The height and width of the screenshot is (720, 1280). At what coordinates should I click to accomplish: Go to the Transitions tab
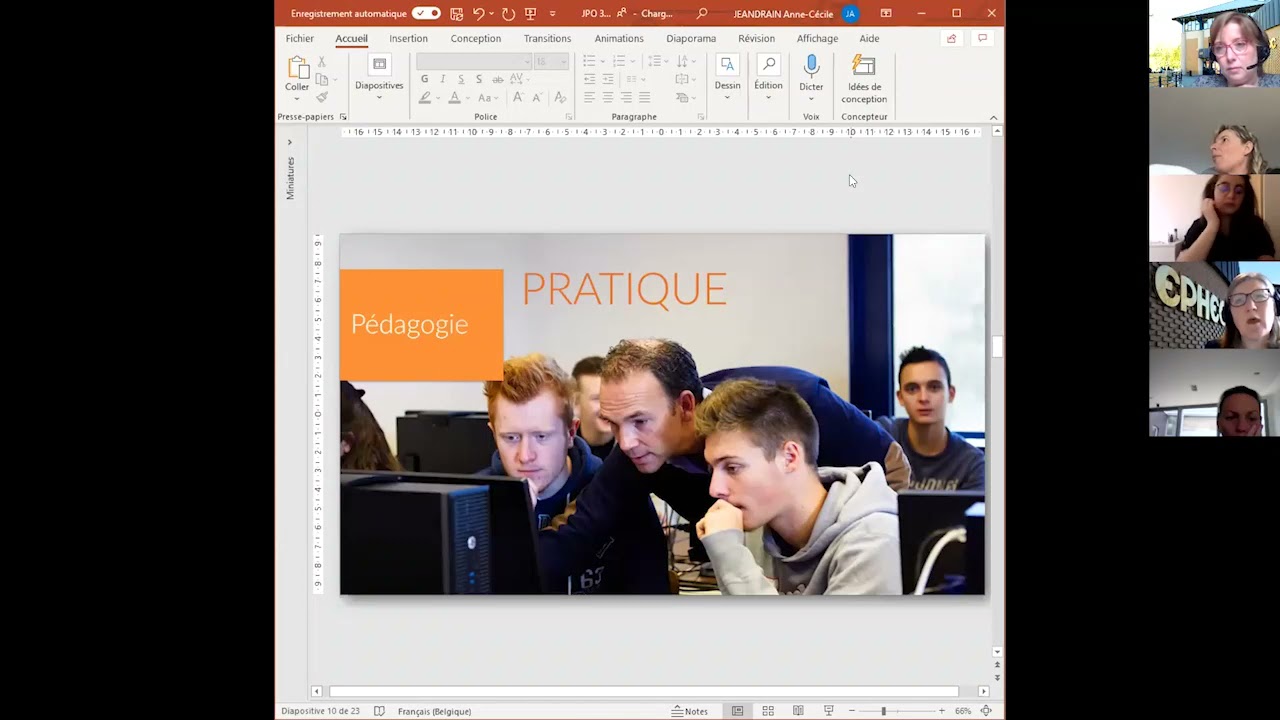pos(547,38)
